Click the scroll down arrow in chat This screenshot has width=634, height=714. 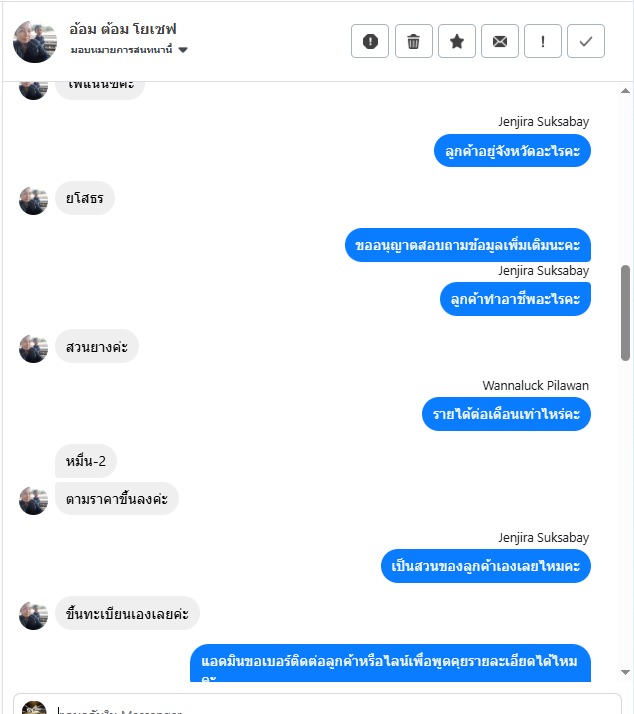tap(625, 672)
